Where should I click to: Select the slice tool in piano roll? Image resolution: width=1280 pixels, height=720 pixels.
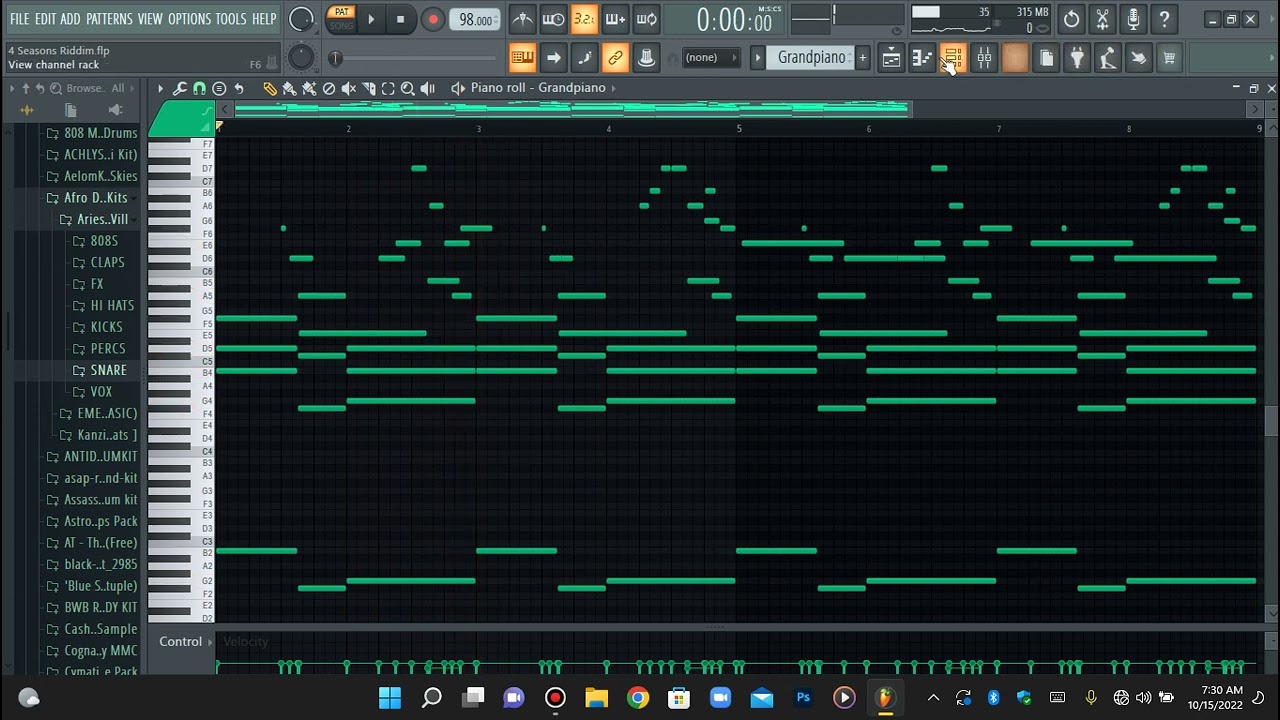point(369,88)
